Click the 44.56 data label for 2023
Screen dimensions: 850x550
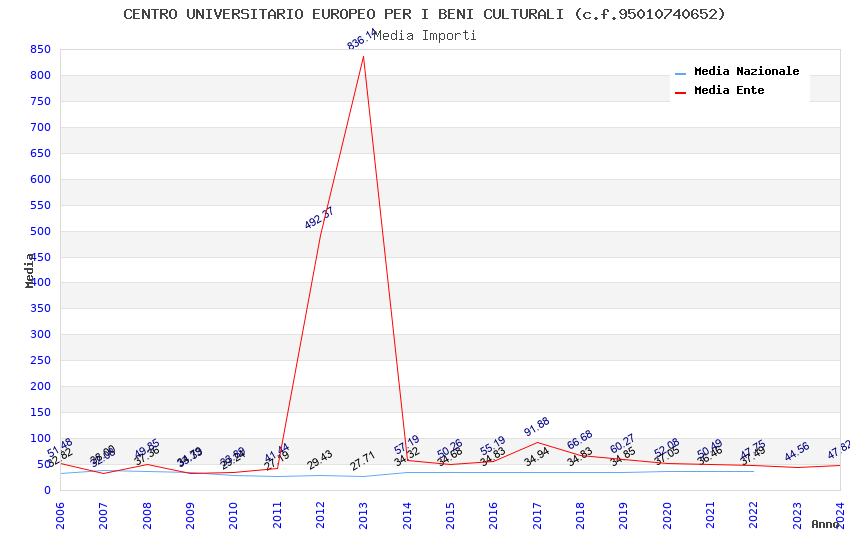(796, 451)
